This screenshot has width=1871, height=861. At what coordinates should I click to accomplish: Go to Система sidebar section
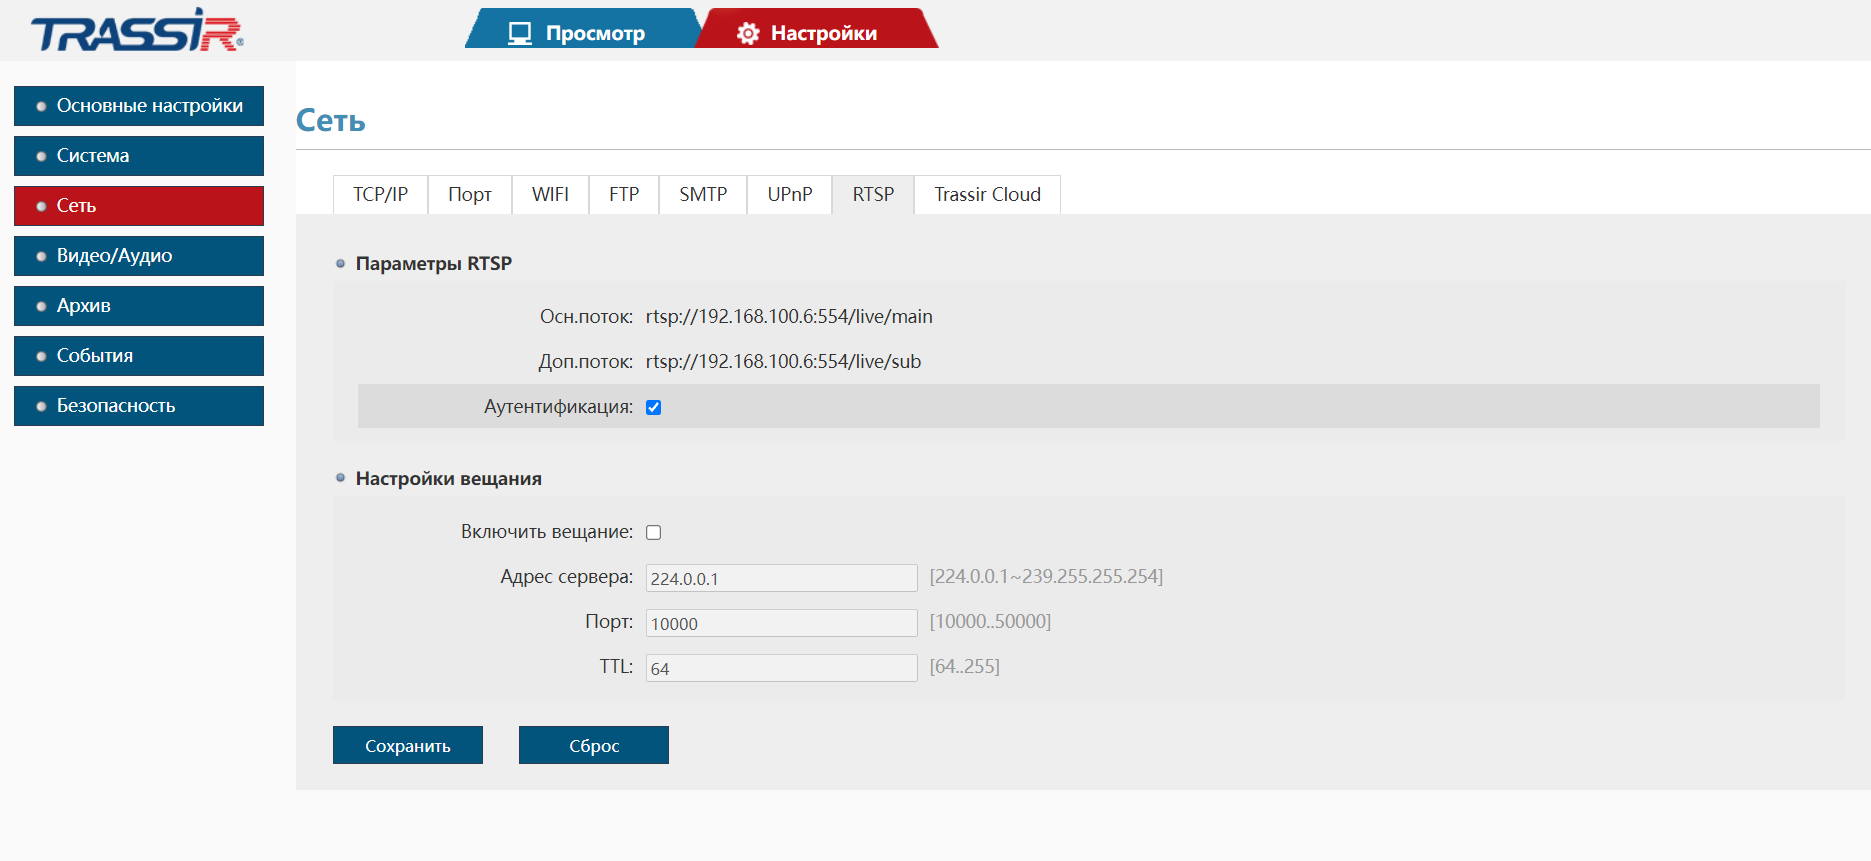139,156
